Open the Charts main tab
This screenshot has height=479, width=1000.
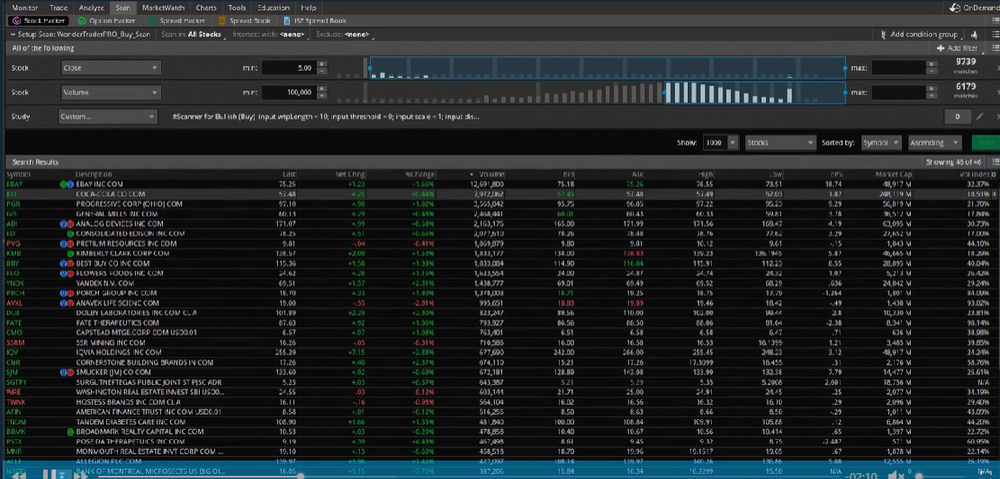206,8
